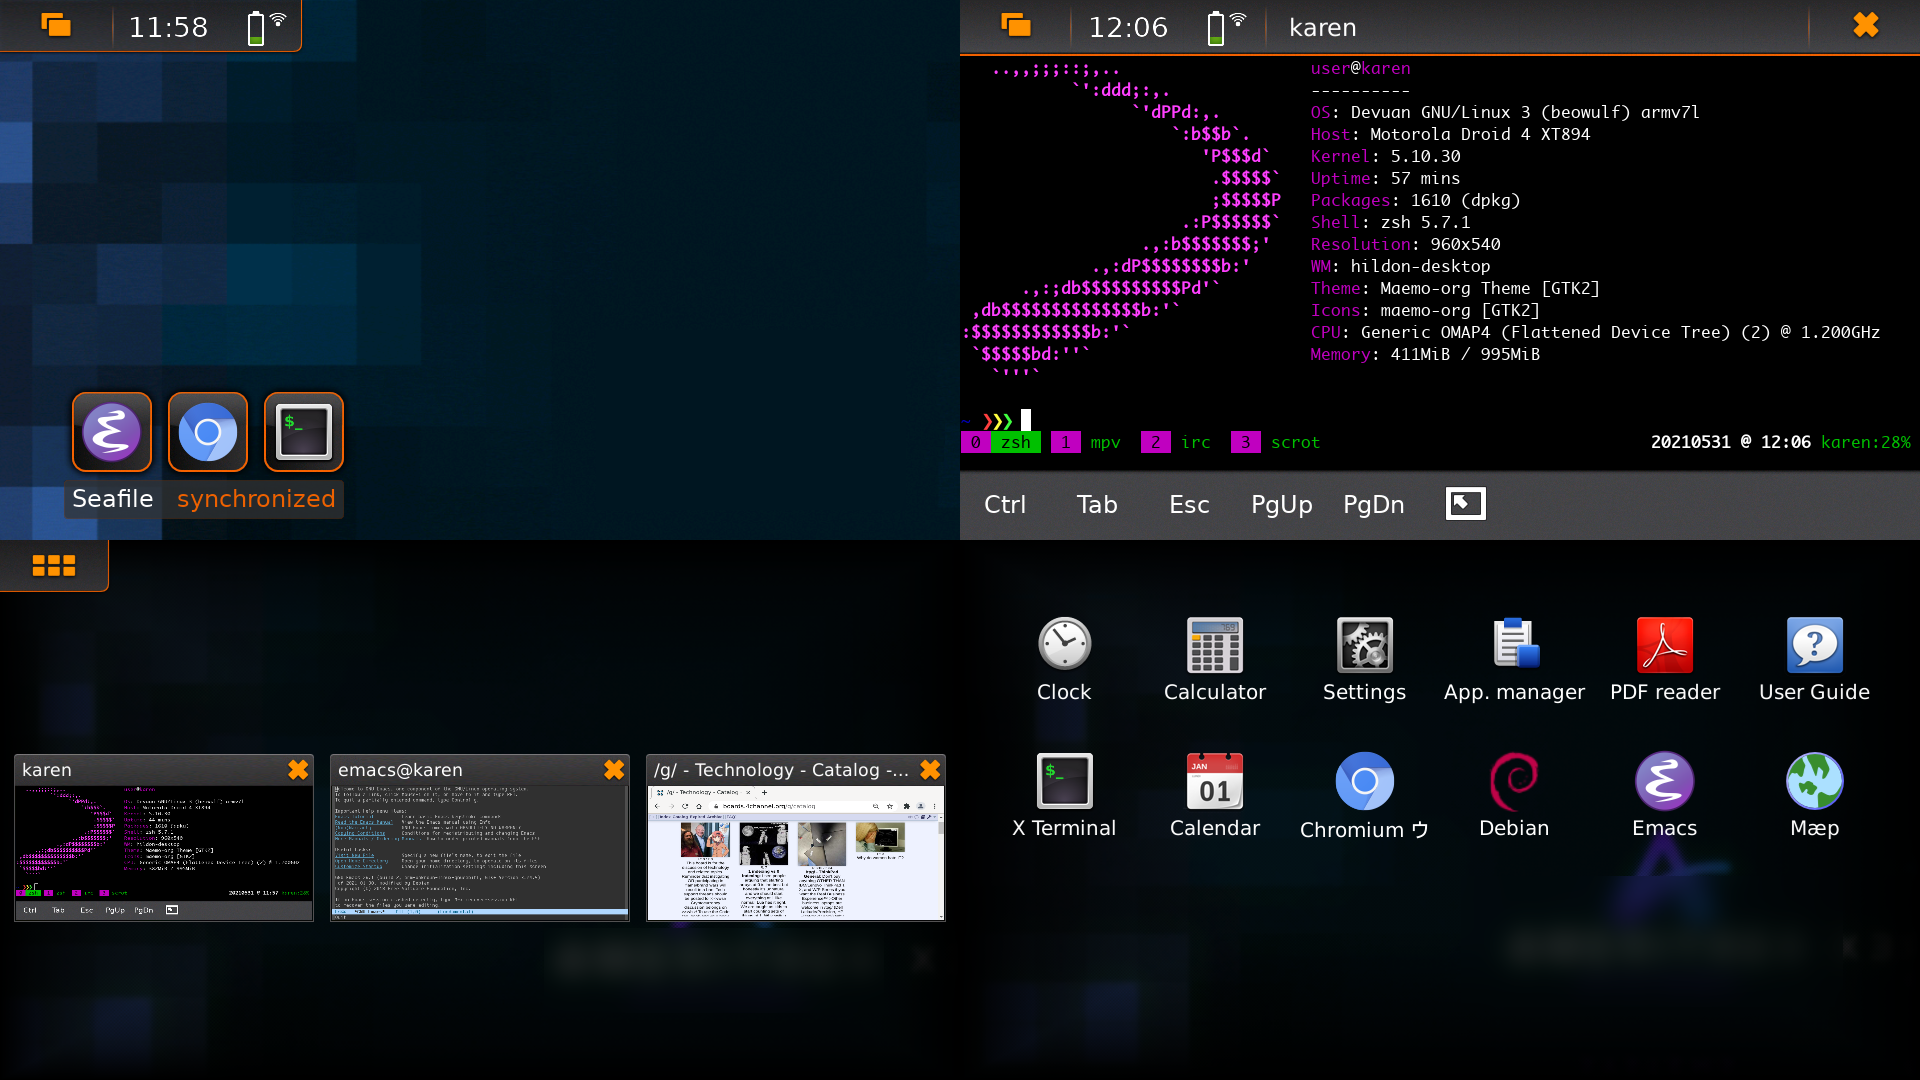The height and width of the screenshot is (1080, 1920).
Task: Click the WM: hildon-desktop line
Action: 1401,266
